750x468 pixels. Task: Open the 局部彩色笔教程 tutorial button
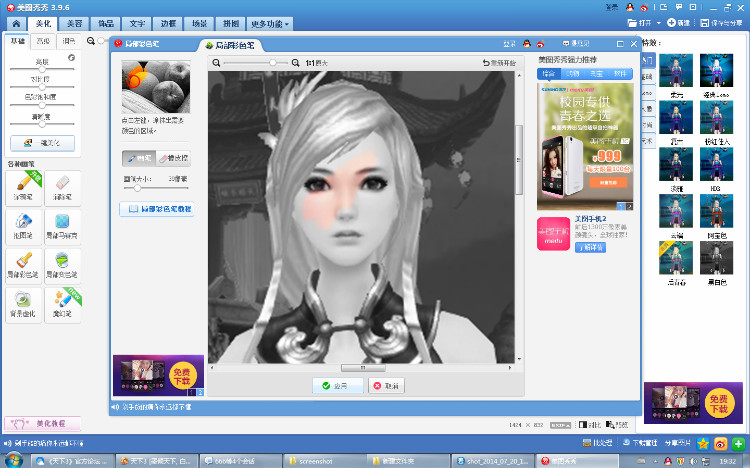coord(156,209)
